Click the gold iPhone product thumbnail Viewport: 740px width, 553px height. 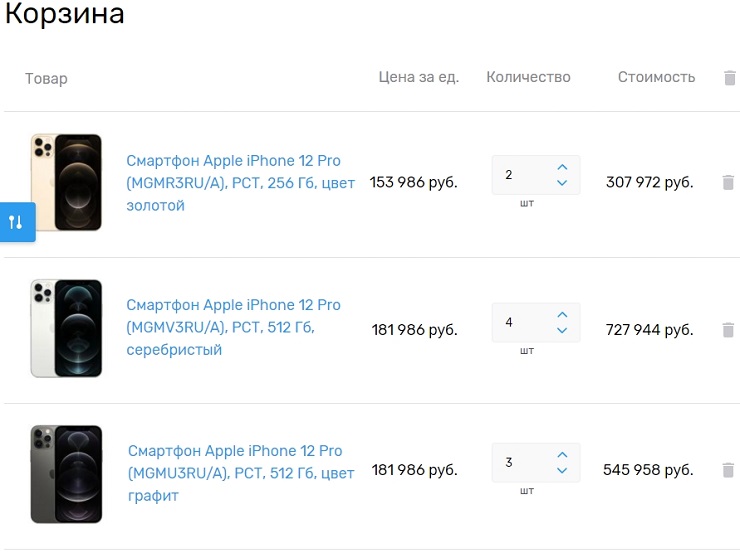66,183
